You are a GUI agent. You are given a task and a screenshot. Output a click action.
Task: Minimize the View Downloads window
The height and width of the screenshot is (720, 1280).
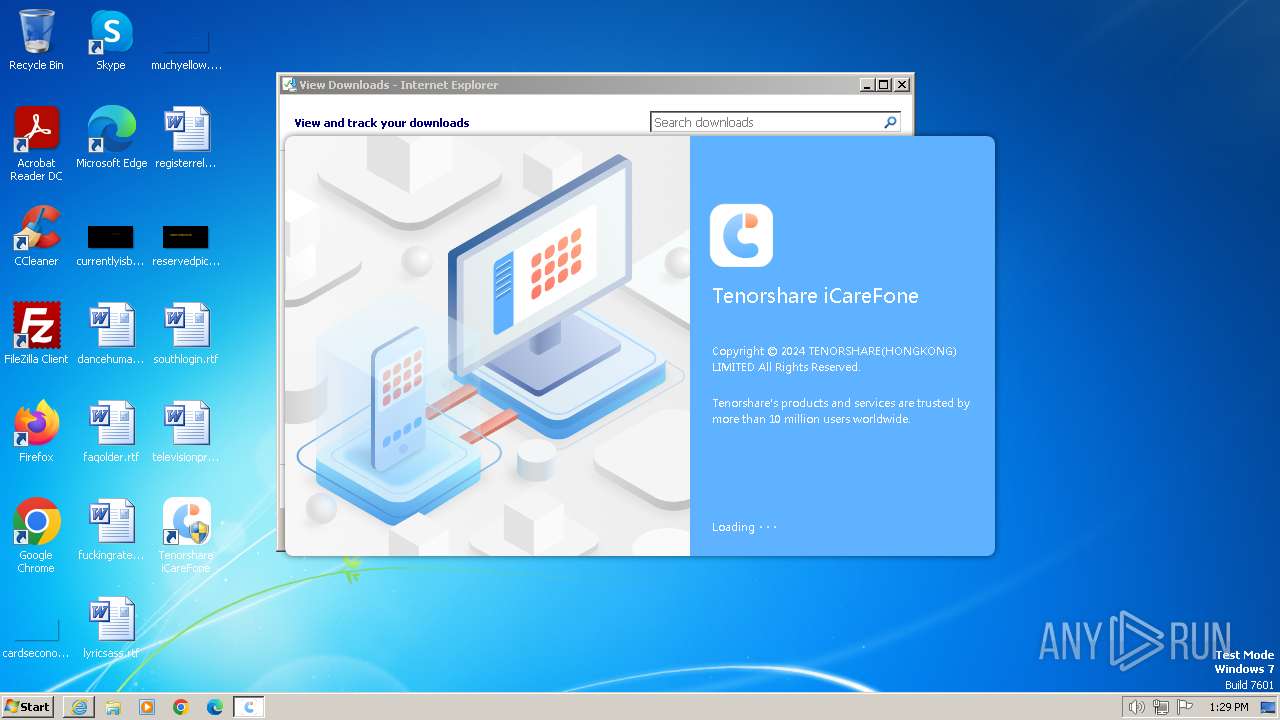pos(867,85)
